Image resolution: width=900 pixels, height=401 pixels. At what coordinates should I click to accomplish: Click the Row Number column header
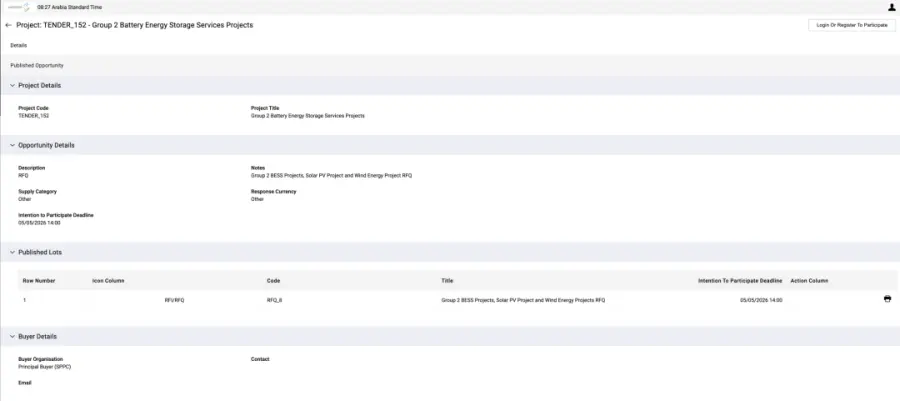(x=39, y=281)
